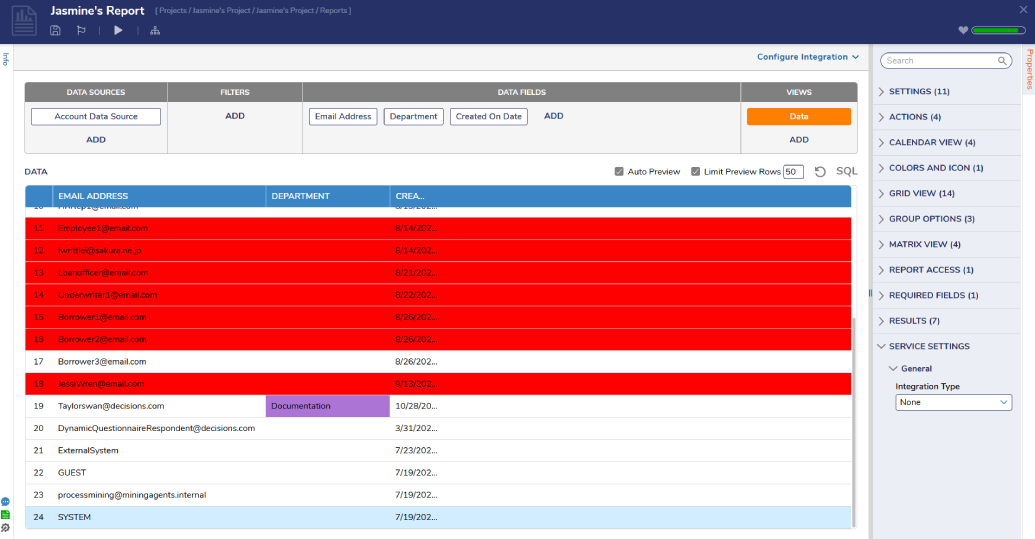Select the ExternalSystem row
The image size is (1035, 539).
(x=438, y=451)
